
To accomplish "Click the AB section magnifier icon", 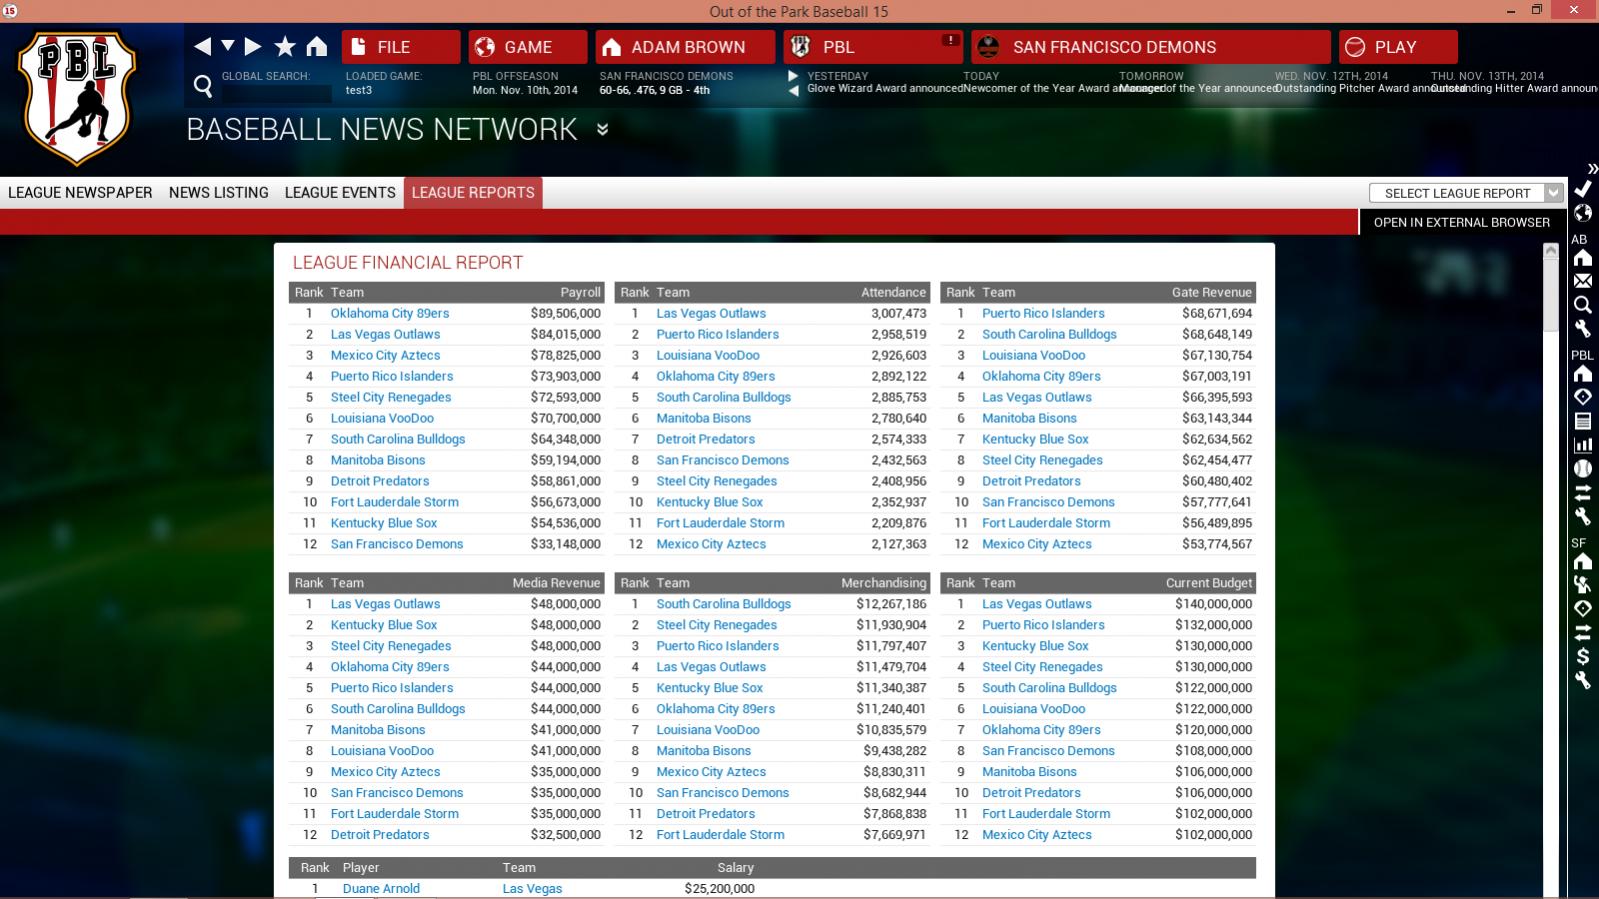I will (1583, 305).
